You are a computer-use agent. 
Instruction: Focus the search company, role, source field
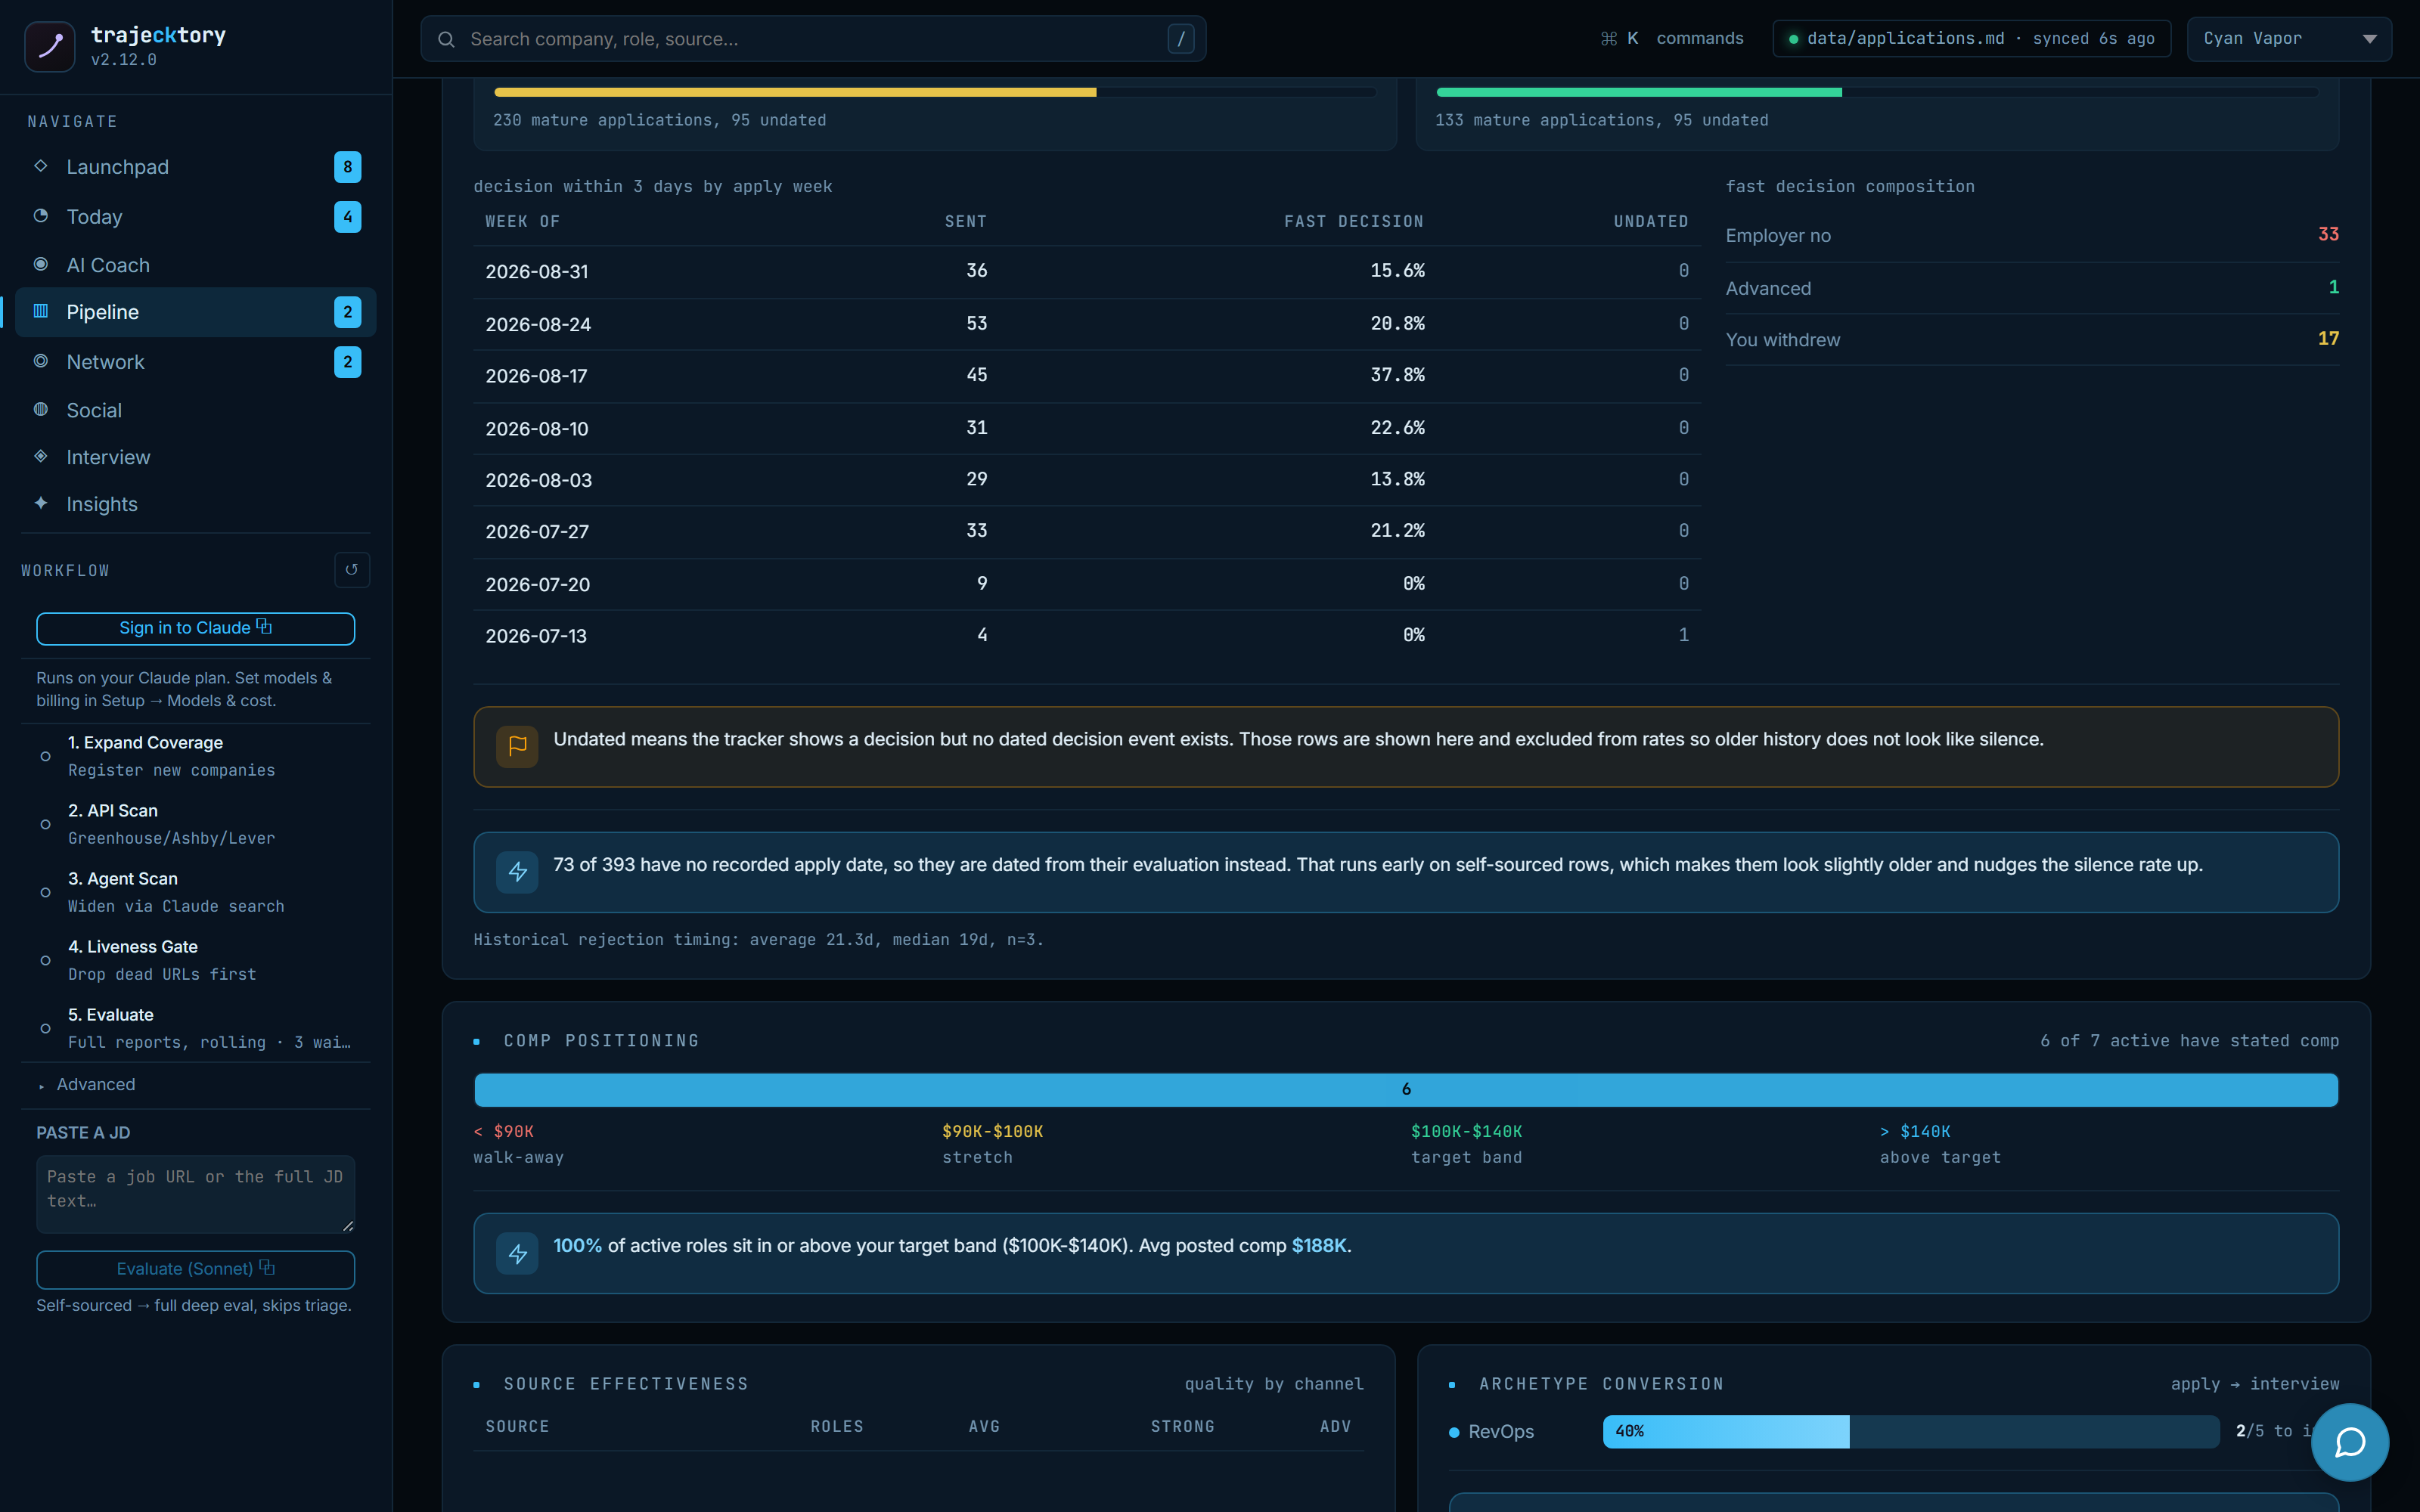(813, 39)
